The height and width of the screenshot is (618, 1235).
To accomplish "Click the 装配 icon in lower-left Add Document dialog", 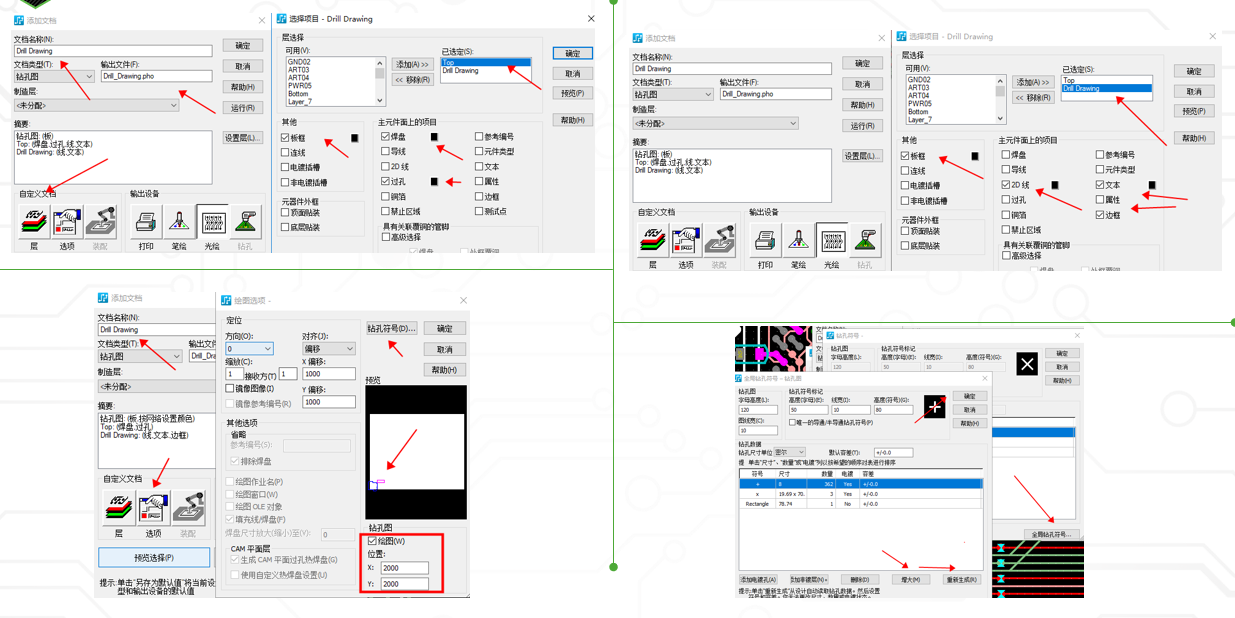I will (x=187, y=507).
